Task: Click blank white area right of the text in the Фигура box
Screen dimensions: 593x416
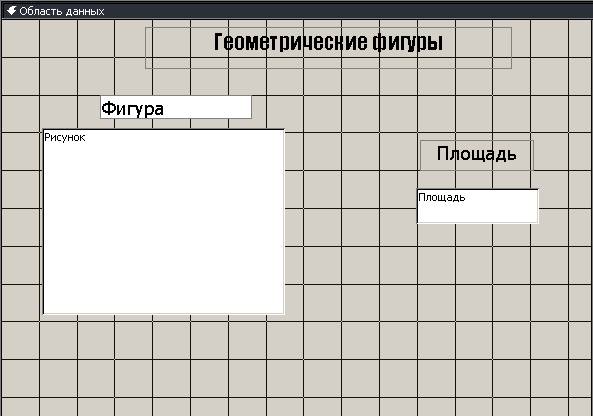Action: (207, 107)
